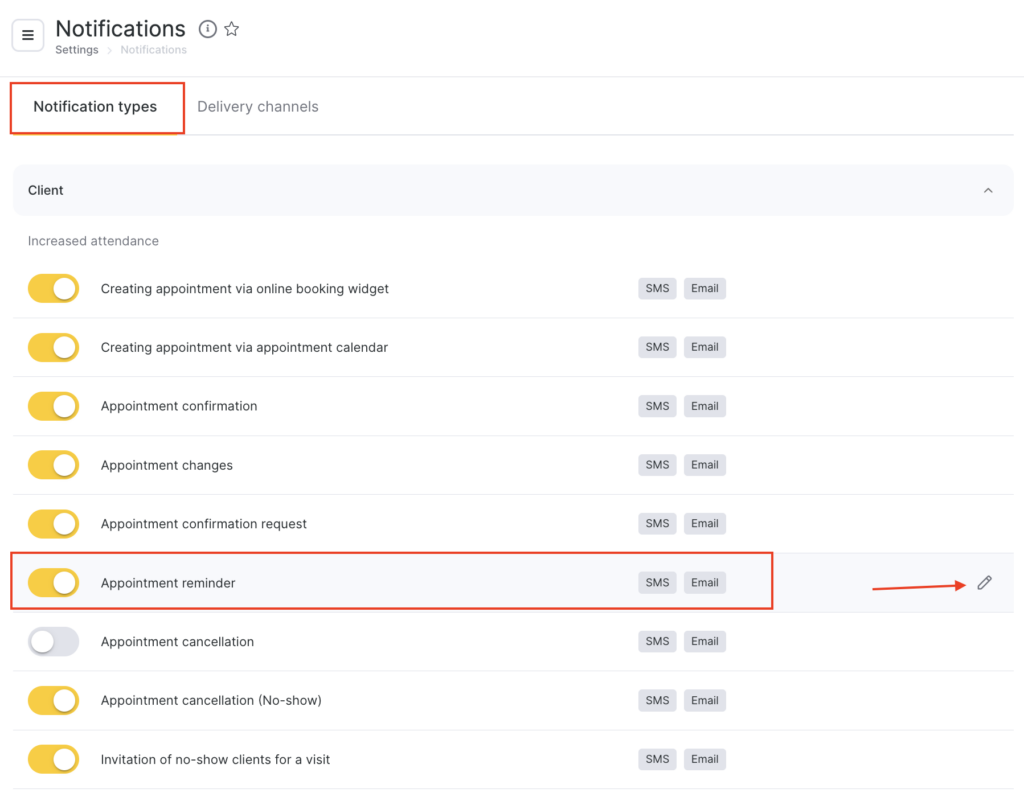Switch to Delivery channels tab
The height and width of the screenshot is (797, 1024).
tap(258, 107)
